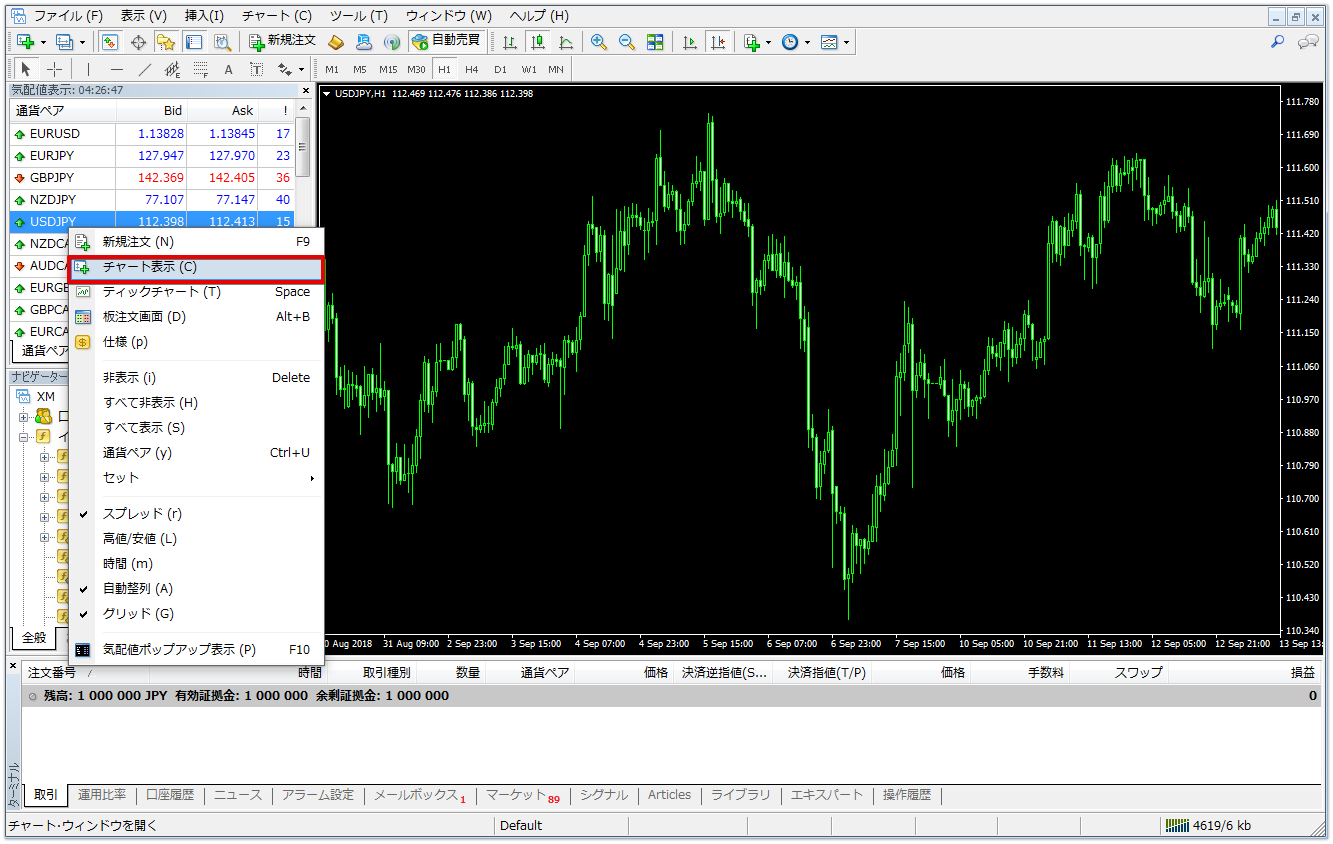The width and height of the screenshot is (1333, 844).
Task: Click the zoom out magnifier icon
Action: (x=627, y=42)
